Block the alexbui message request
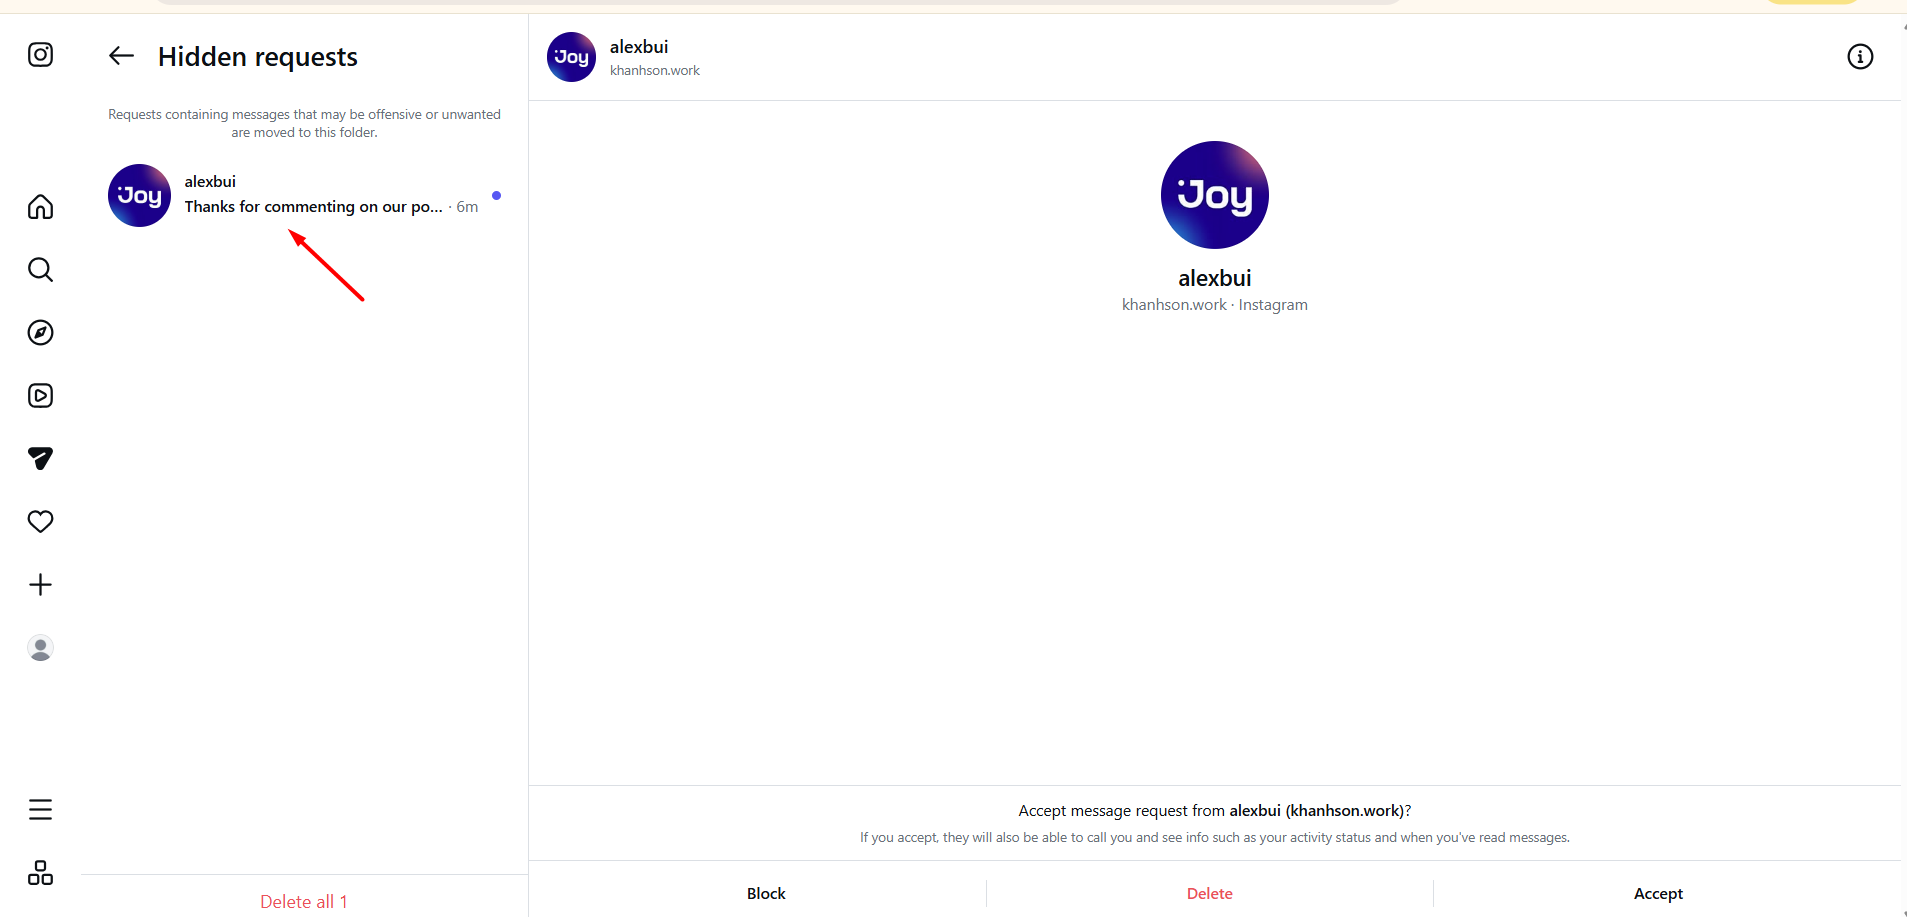The height and width of the screenshot is (917, 1907). click(x=766, y=893)
